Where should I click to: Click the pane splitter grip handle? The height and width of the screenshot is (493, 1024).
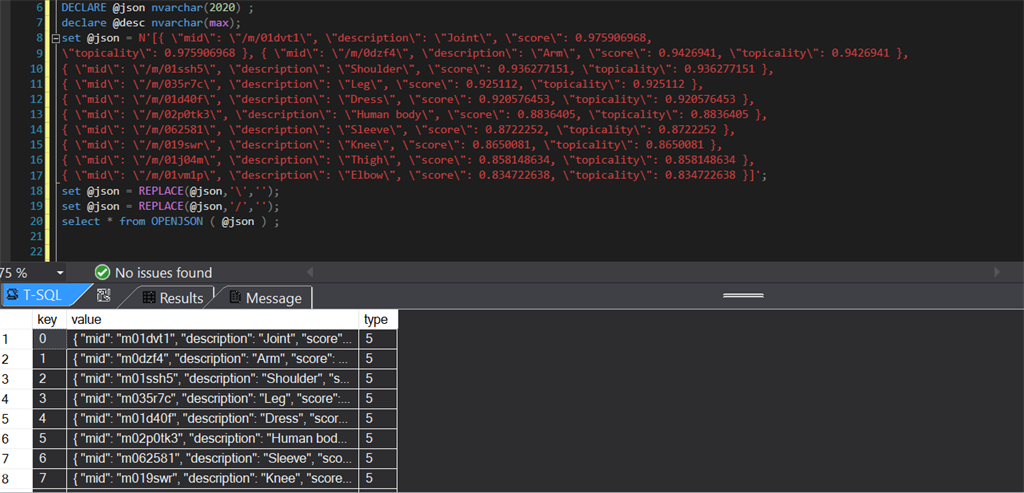[x=743, y=295]
